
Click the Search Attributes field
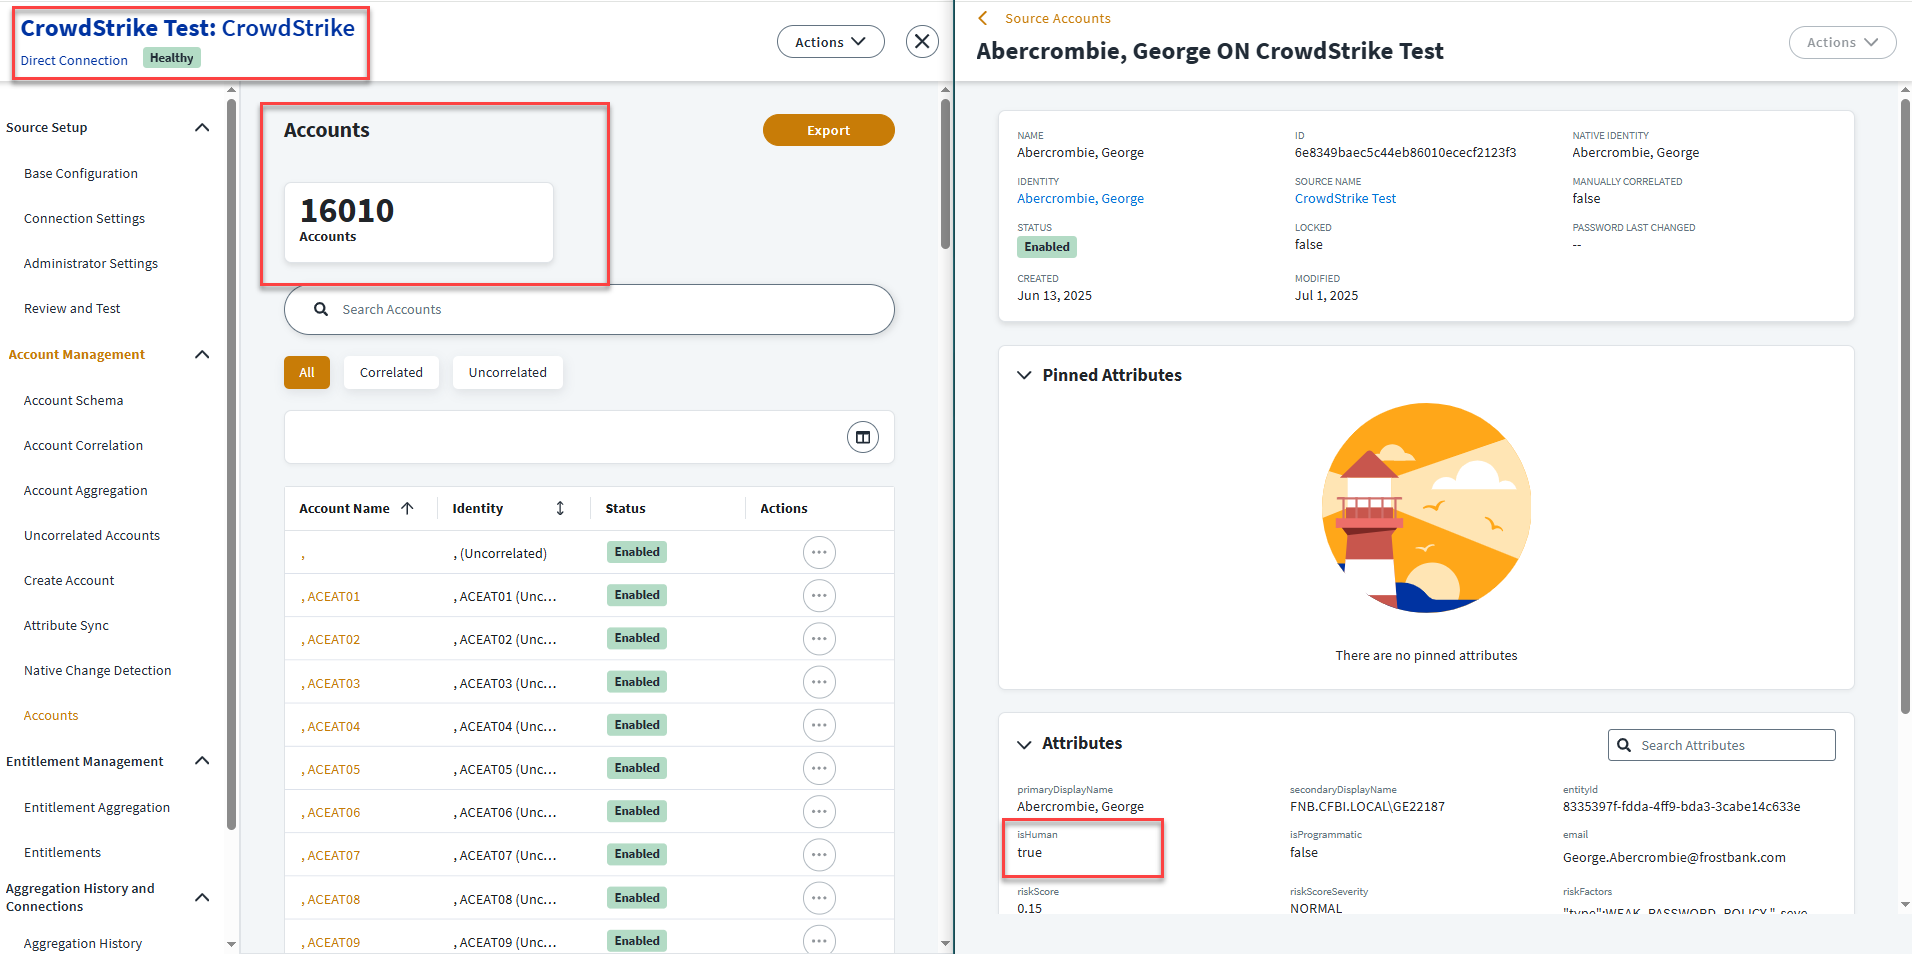(x=1722, y=745)
